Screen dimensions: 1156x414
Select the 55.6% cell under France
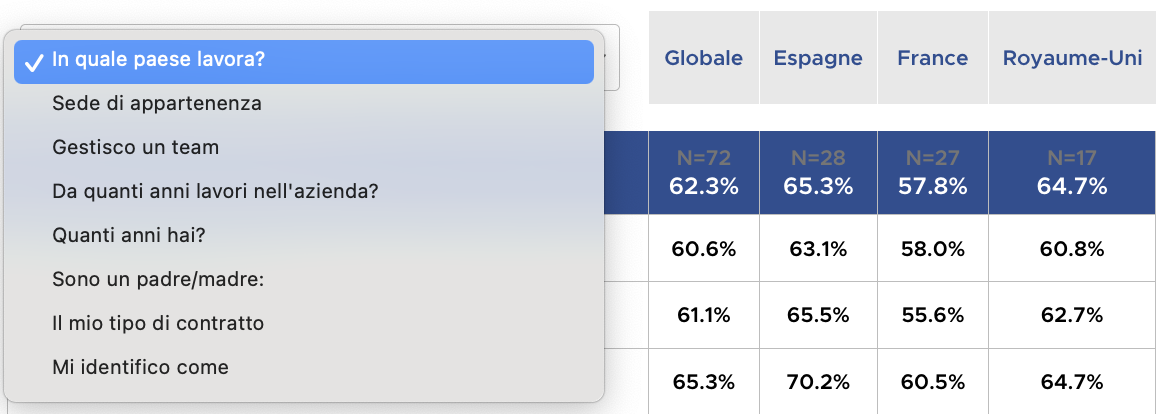933,316
